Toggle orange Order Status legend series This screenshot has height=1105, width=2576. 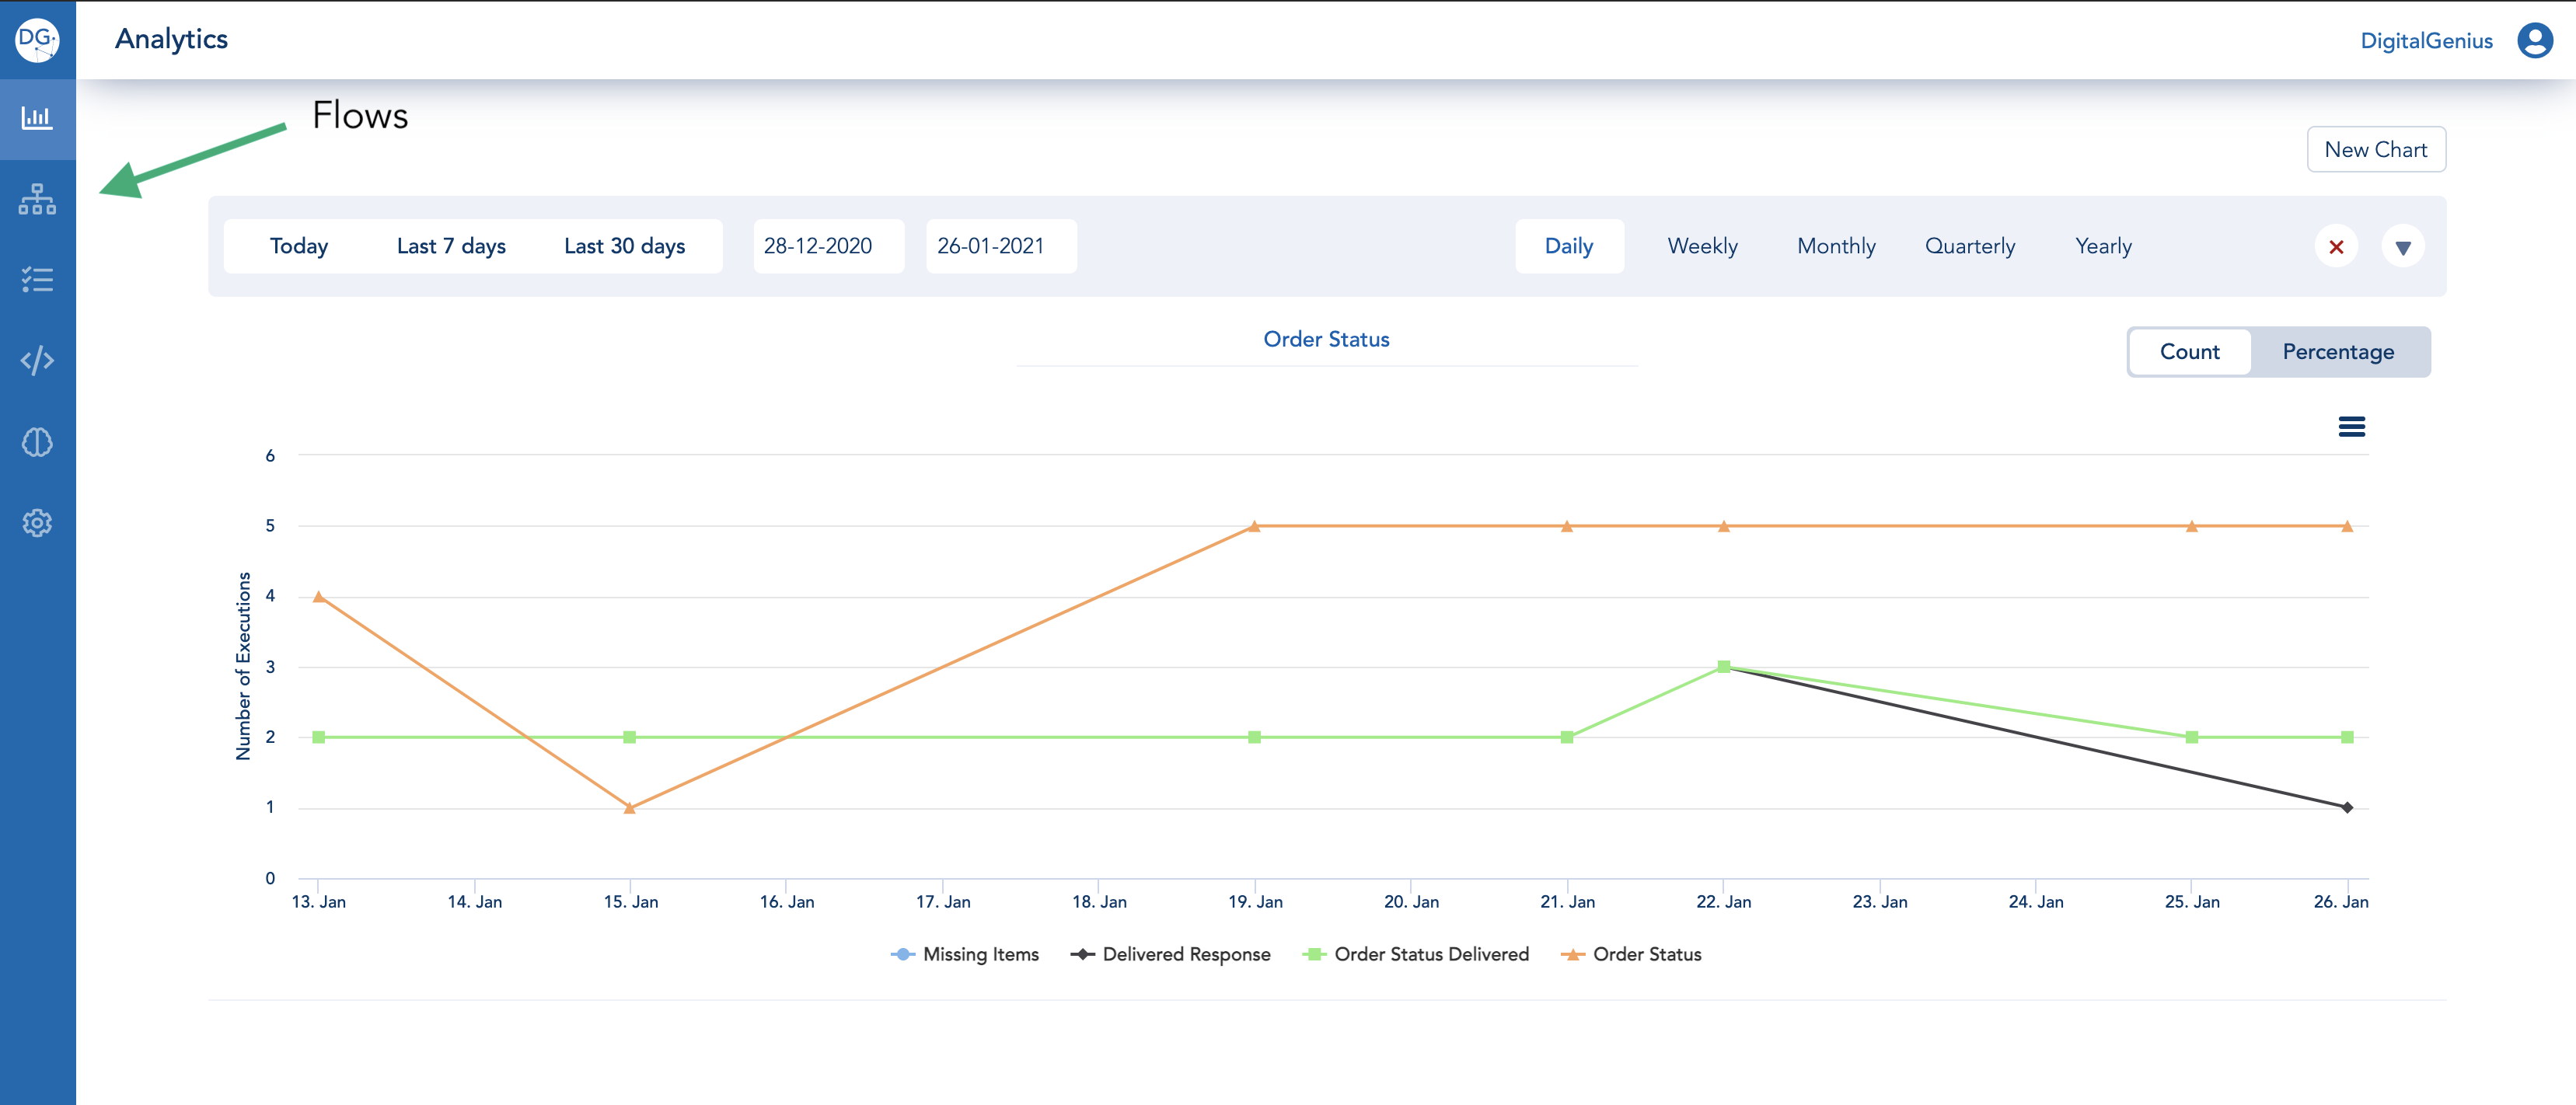click(x=1630, y=954)
